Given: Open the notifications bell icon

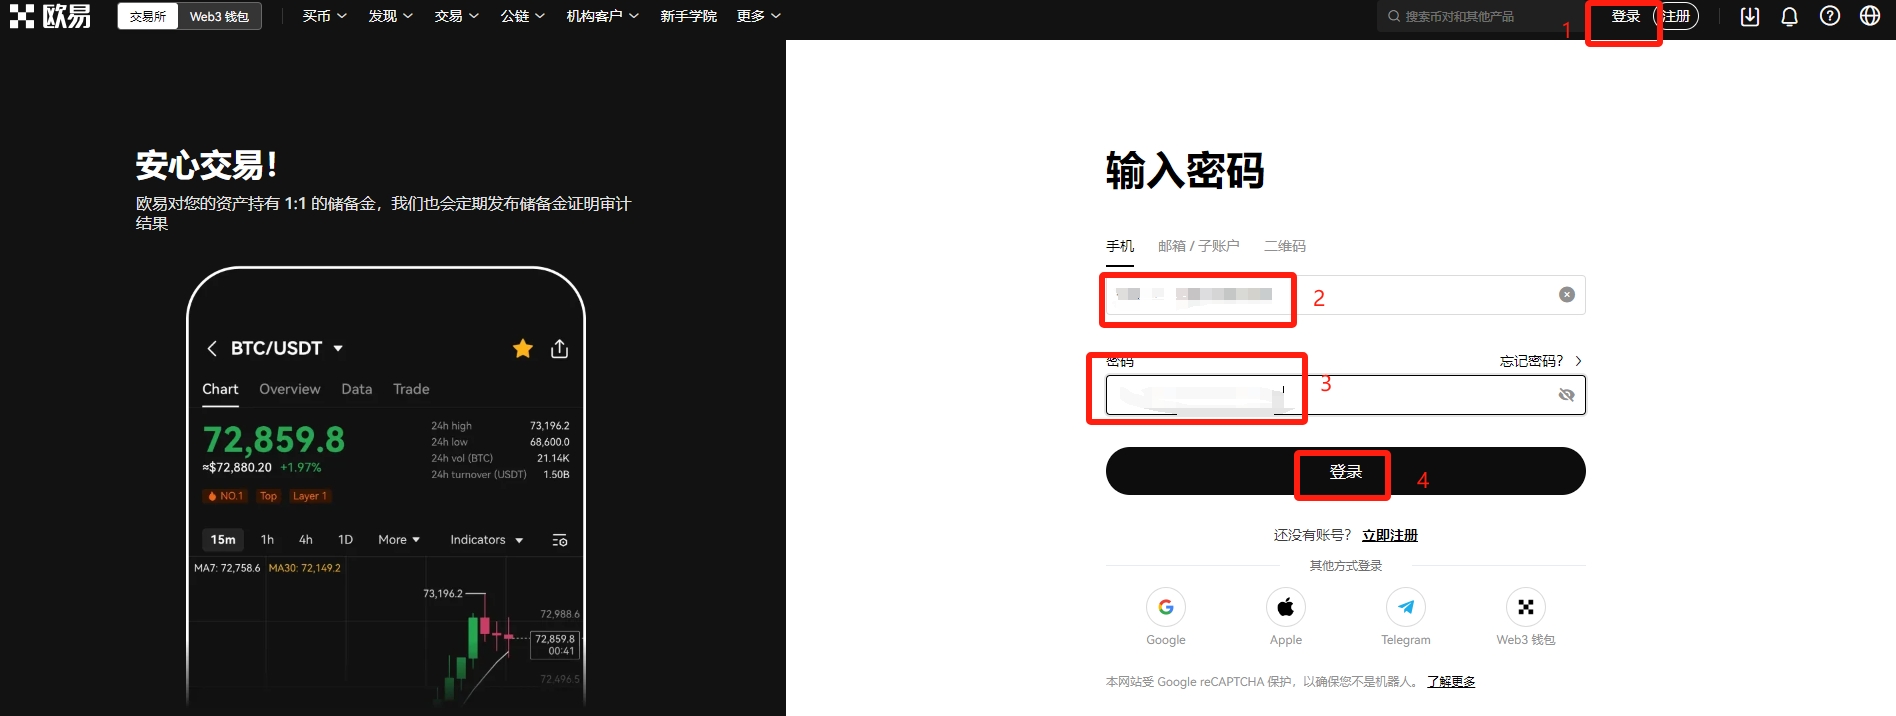Looking at the screenshot, I should [1790, 16].
